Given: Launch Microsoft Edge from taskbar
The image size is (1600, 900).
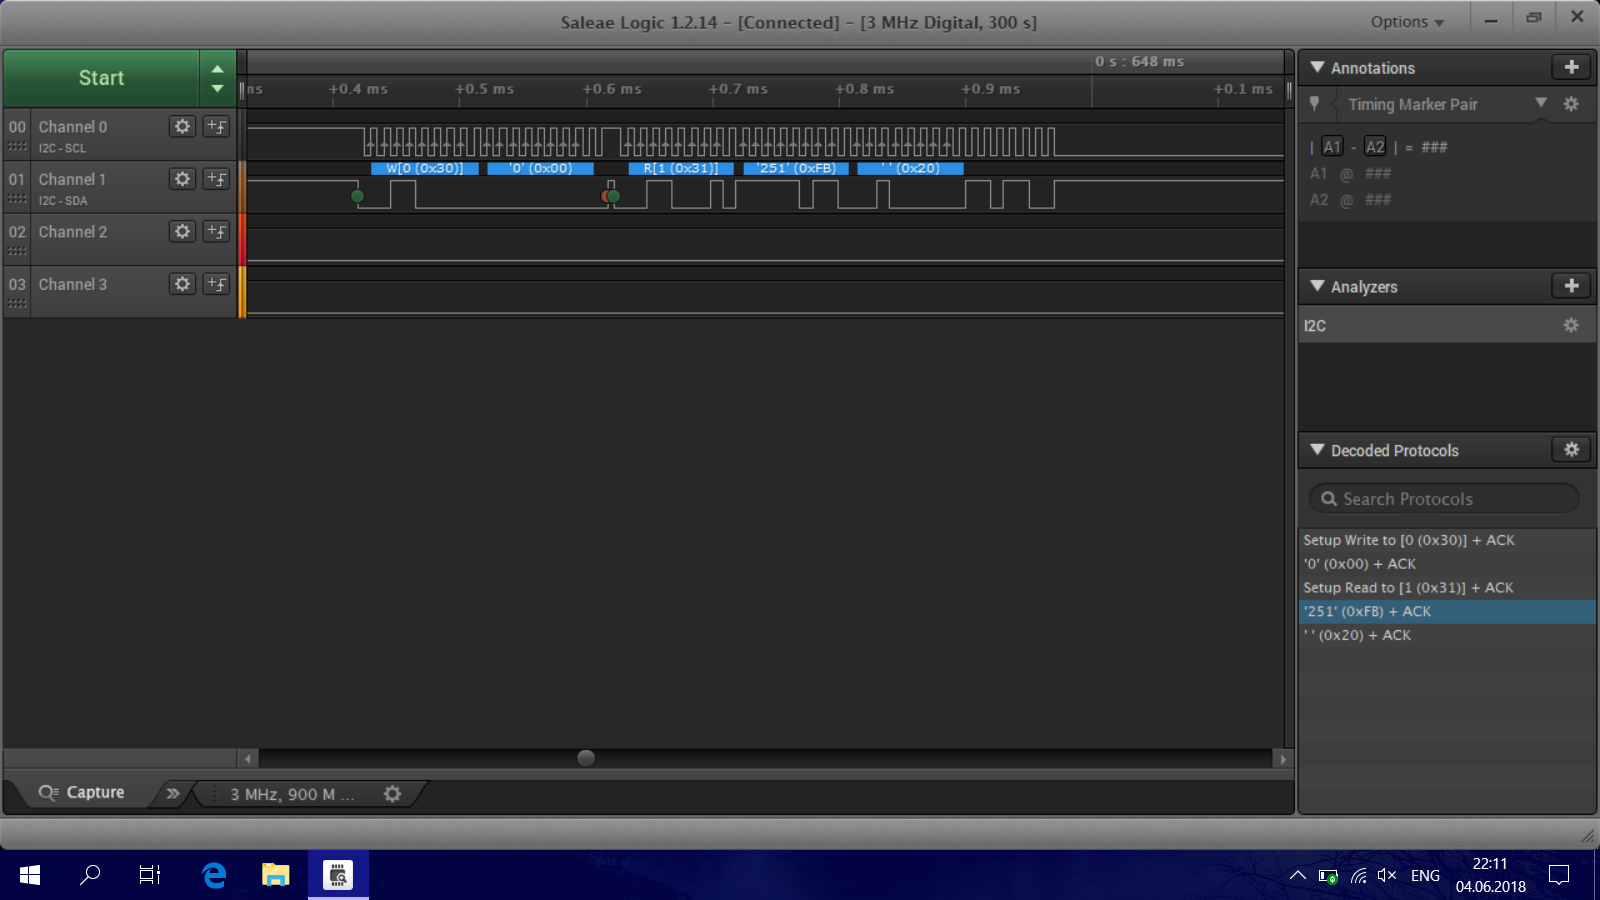Looking at the screenshot, I should click(214, 875).
